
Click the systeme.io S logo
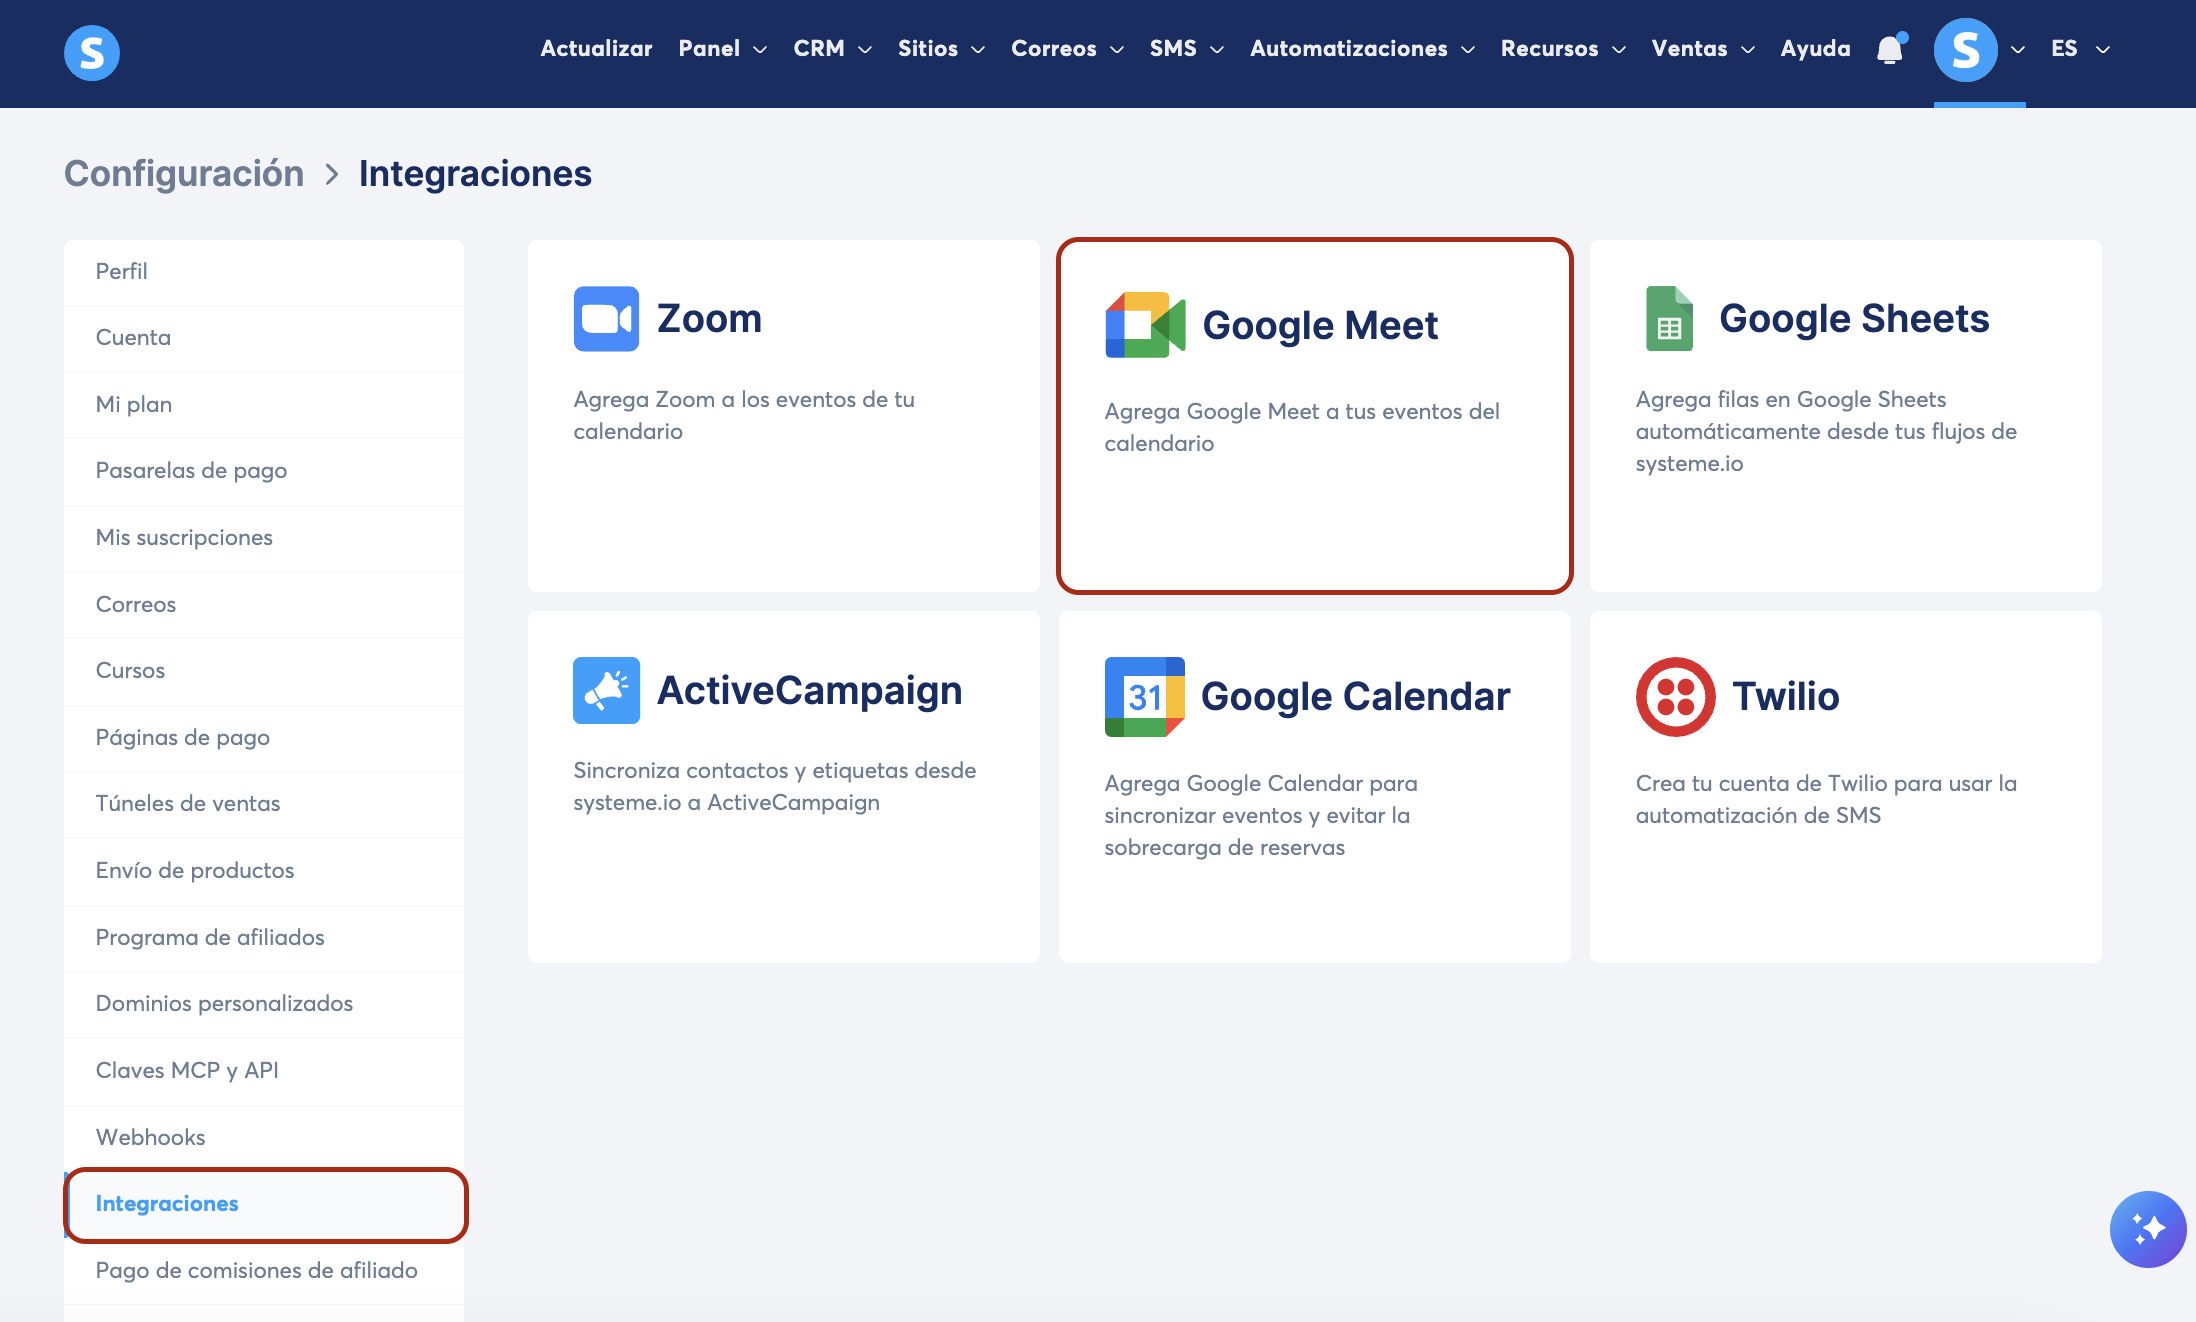(x=92, y=52)
